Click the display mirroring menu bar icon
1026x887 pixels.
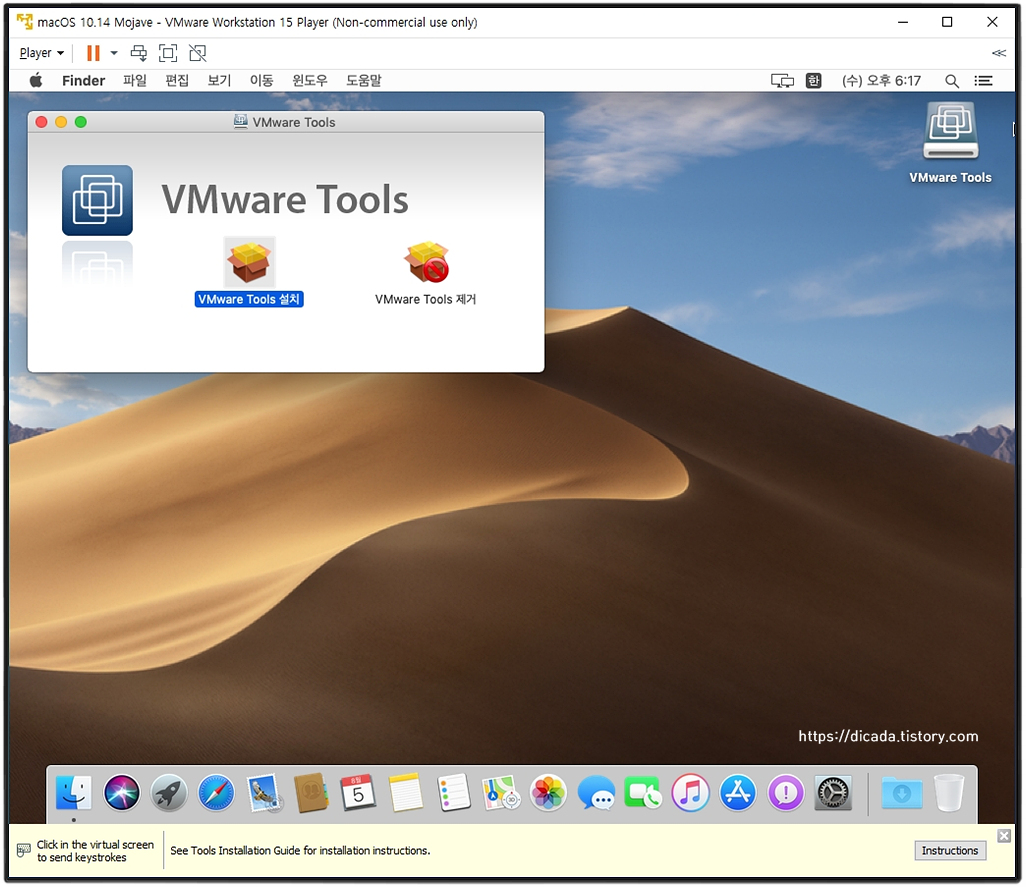pos(782,80)
